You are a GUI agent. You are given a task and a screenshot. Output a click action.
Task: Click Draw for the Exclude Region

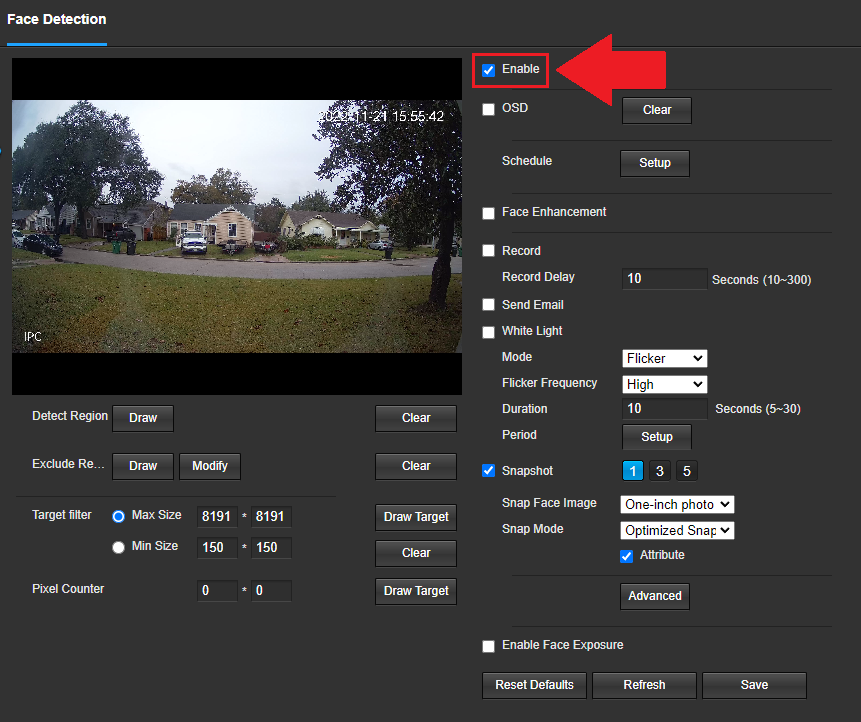pyautogui.click(x=143, y=466)
